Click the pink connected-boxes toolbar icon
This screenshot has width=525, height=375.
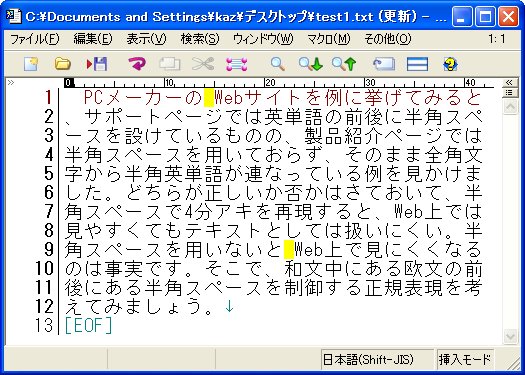coord(237,64)
